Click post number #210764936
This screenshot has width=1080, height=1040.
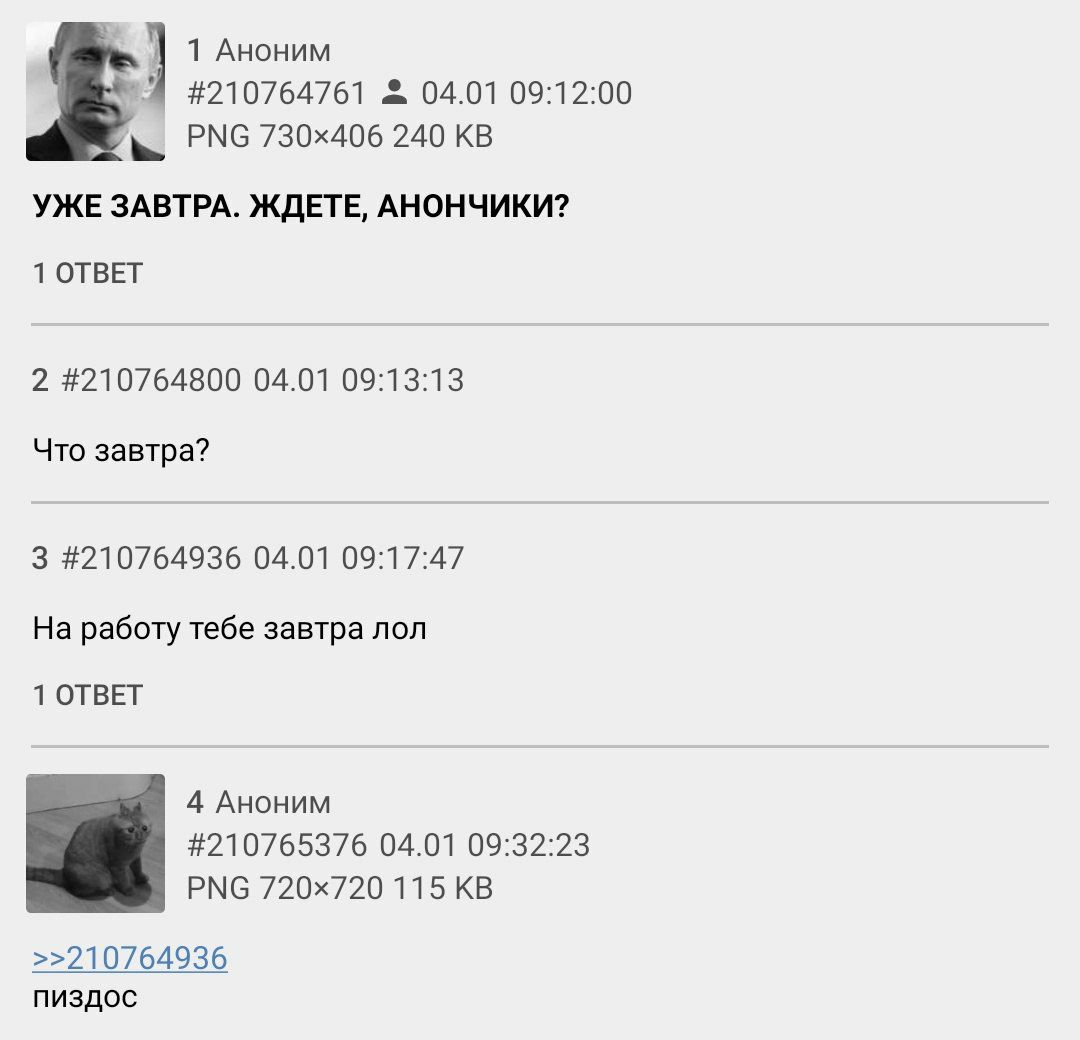pos(151,558)
